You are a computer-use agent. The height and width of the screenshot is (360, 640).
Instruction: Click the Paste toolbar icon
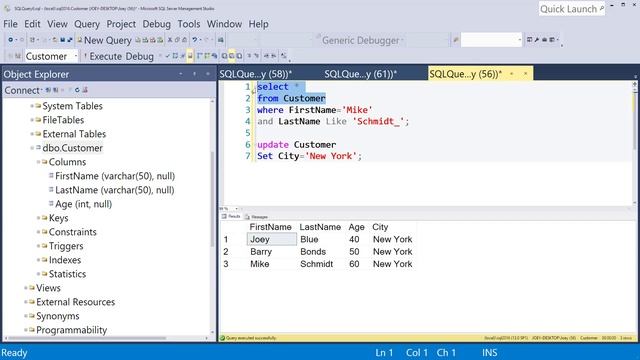pyautogui.click(x=184, y=40)
